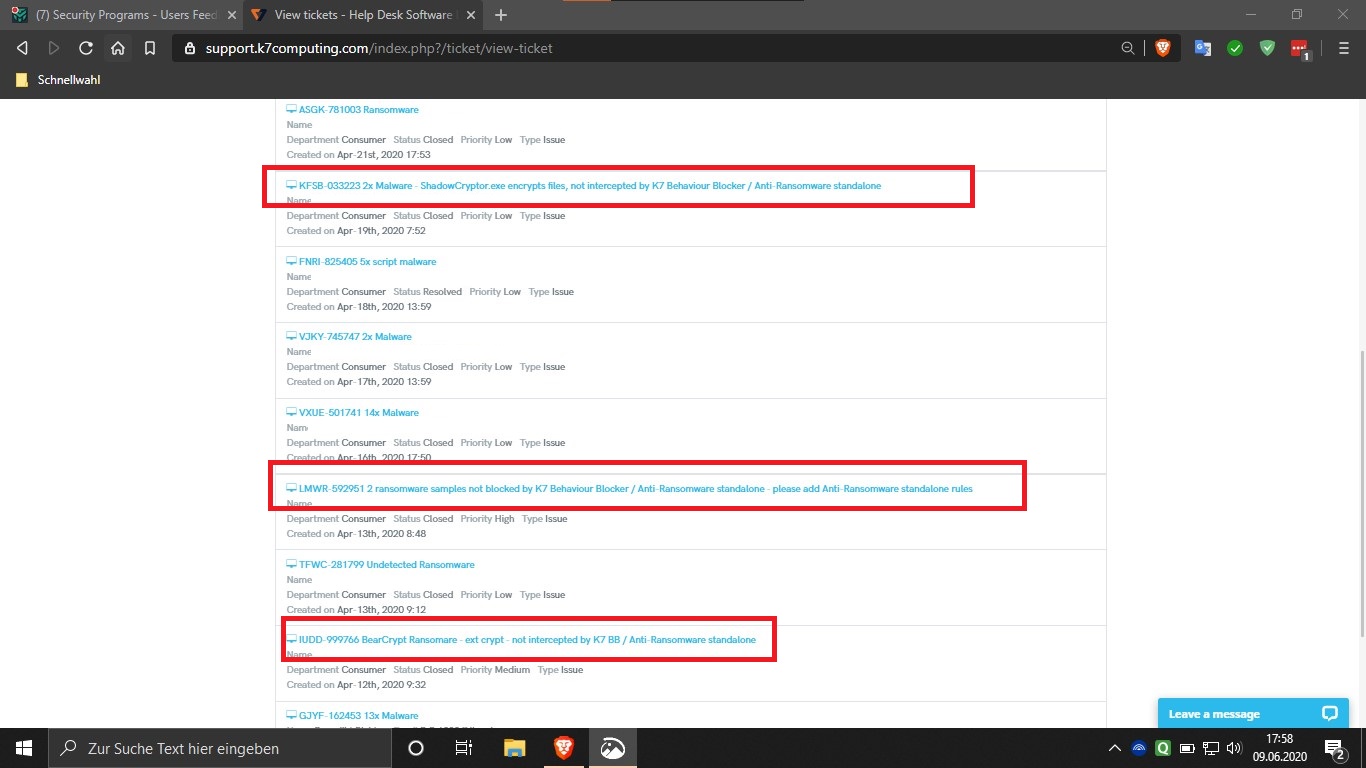Select the View tickets Help Desk tab
Screen dimensions: 1366x768
pos(364,15)
